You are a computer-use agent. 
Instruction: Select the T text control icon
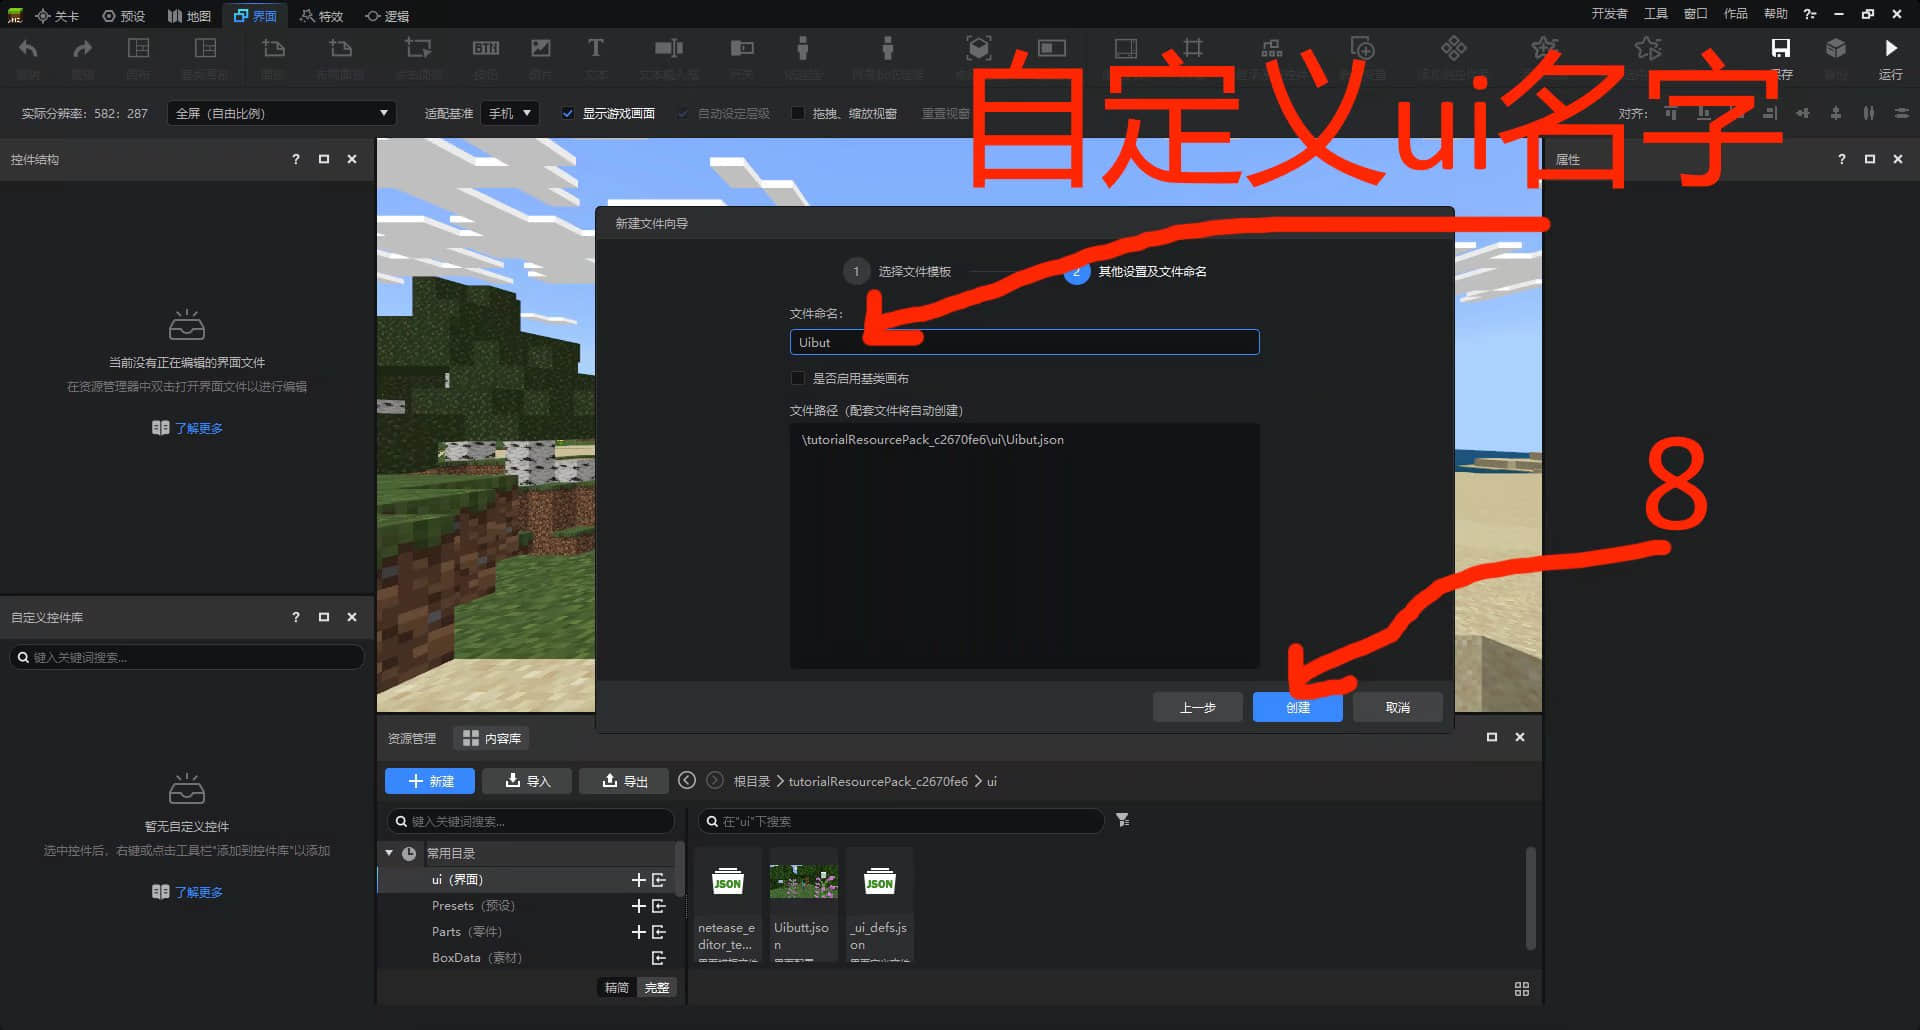click(x=596, y=49)
